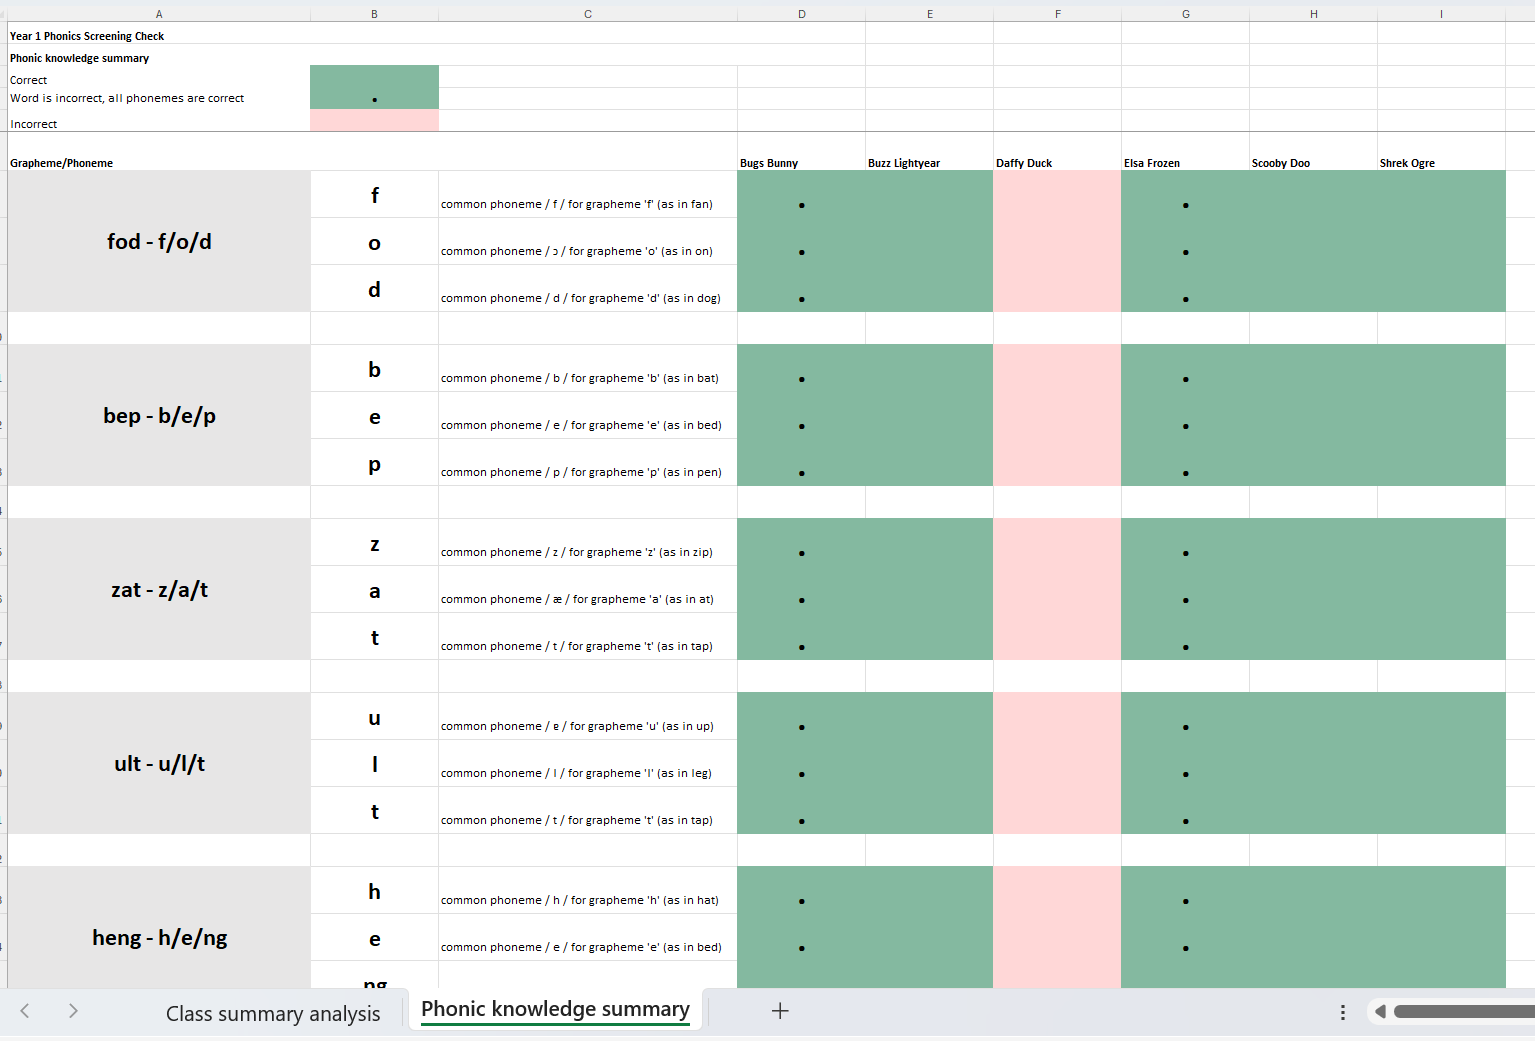Click the pink Incorrect legend cell
Viewport: 1535px width, 1041px height.
[374, 120]
